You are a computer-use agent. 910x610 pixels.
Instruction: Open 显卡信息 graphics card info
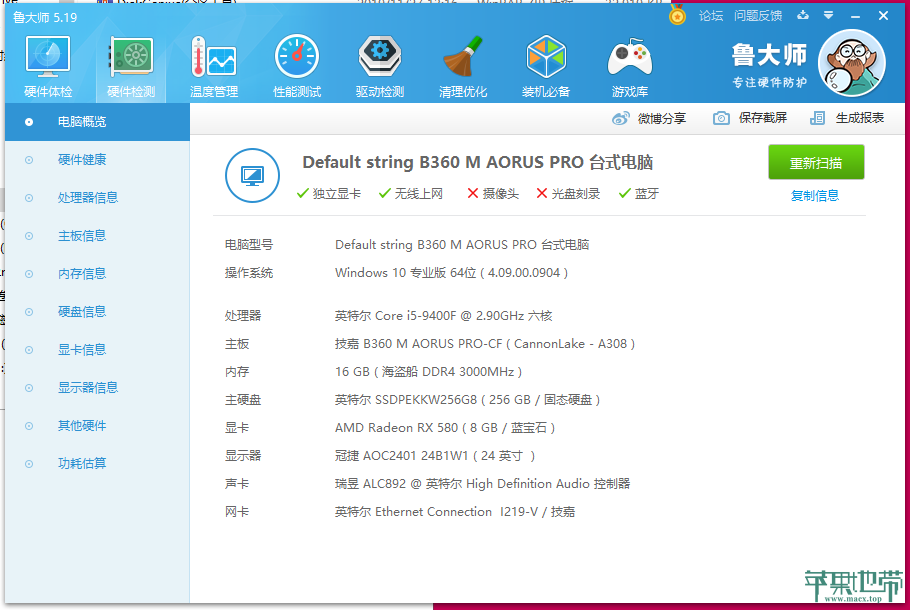pos(98,349)
